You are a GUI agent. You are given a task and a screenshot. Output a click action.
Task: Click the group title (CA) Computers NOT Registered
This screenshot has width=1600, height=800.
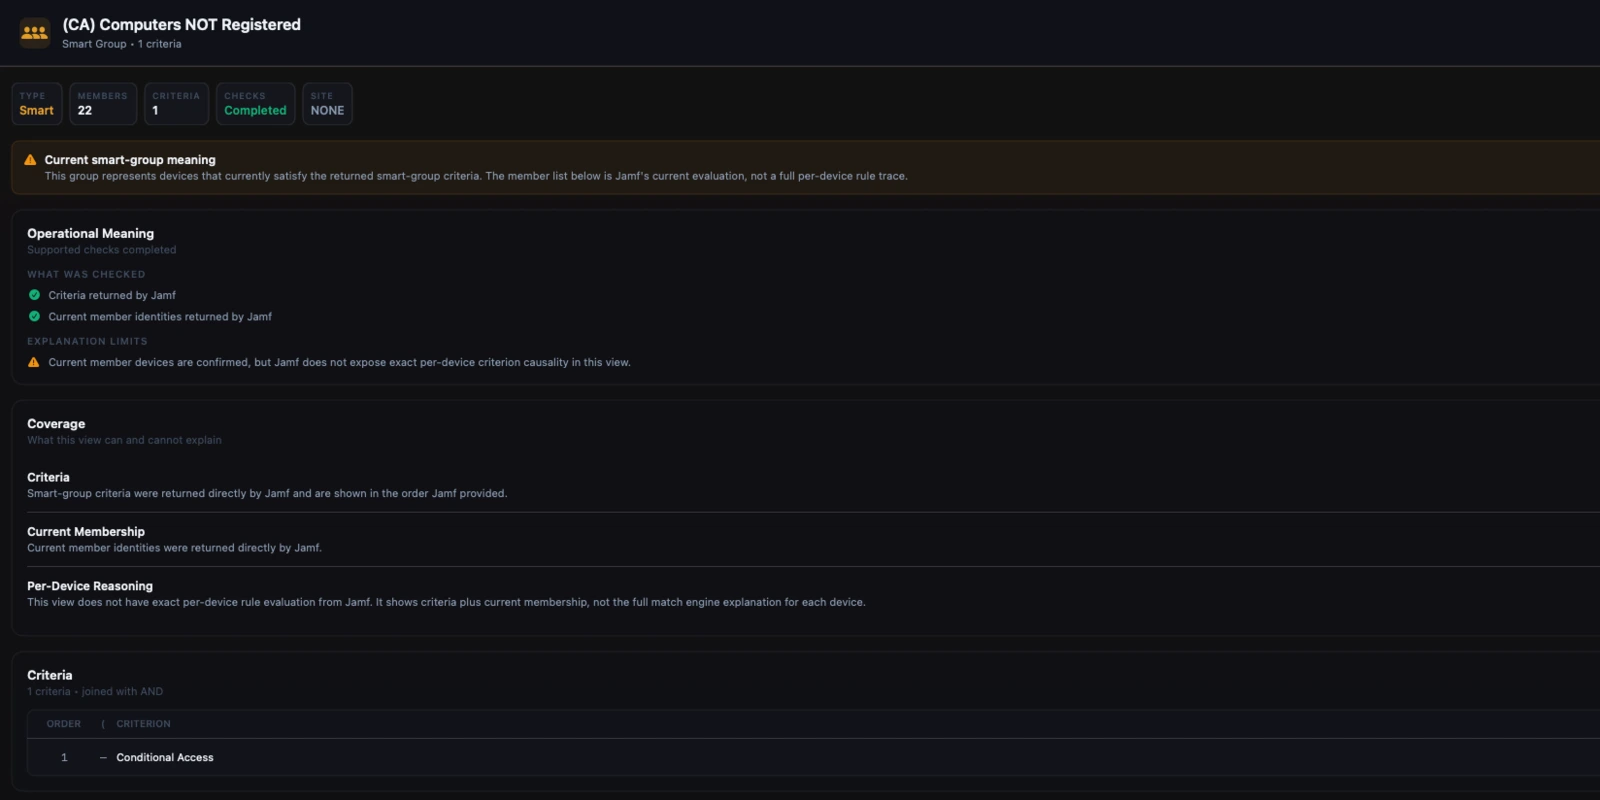181,24
